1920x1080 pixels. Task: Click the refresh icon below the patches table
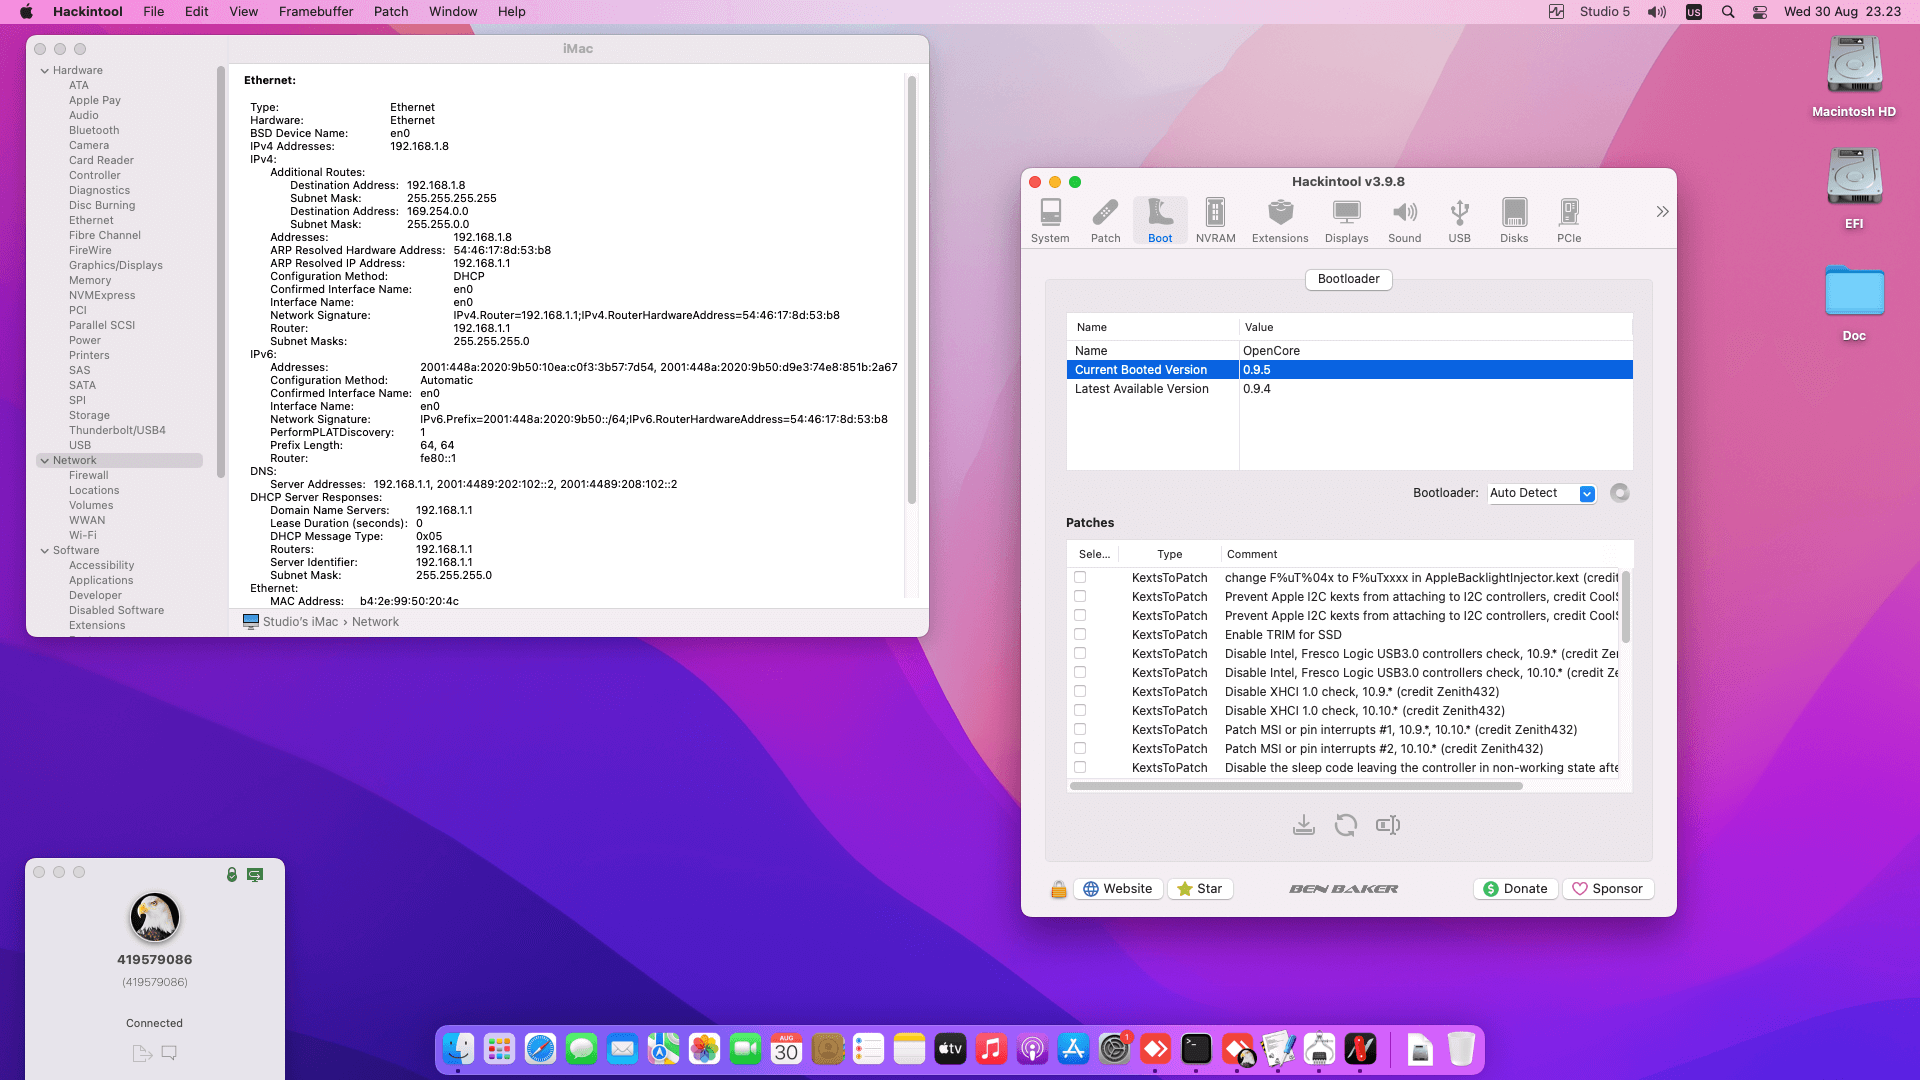pyautogui.click(x=1346, y=825)
